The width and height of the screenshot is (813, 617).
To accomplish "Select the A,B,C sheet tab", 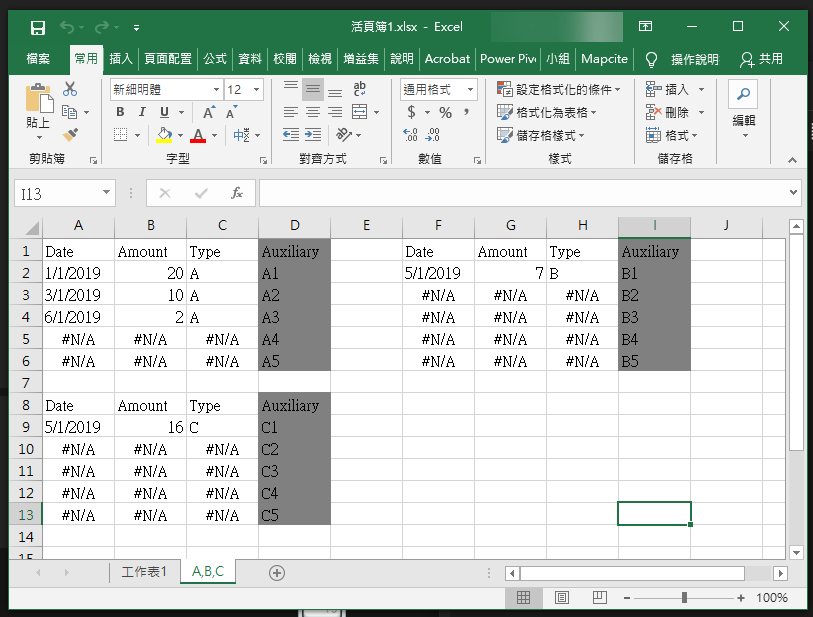I will (x=207, y=573).
